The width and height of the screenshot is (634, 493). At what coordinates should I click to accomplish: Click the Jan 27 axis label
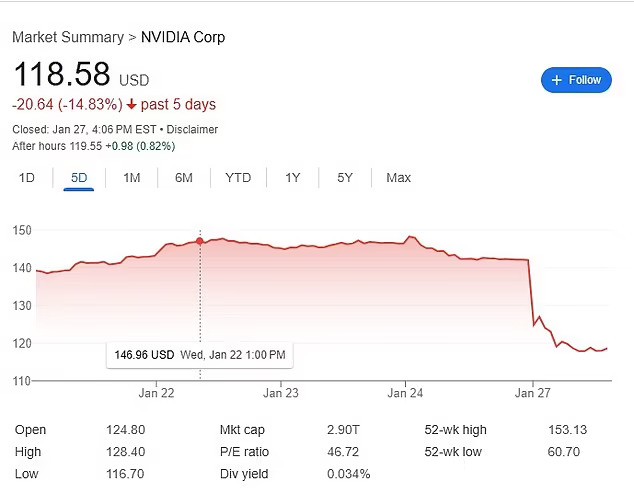click(533, 393)
